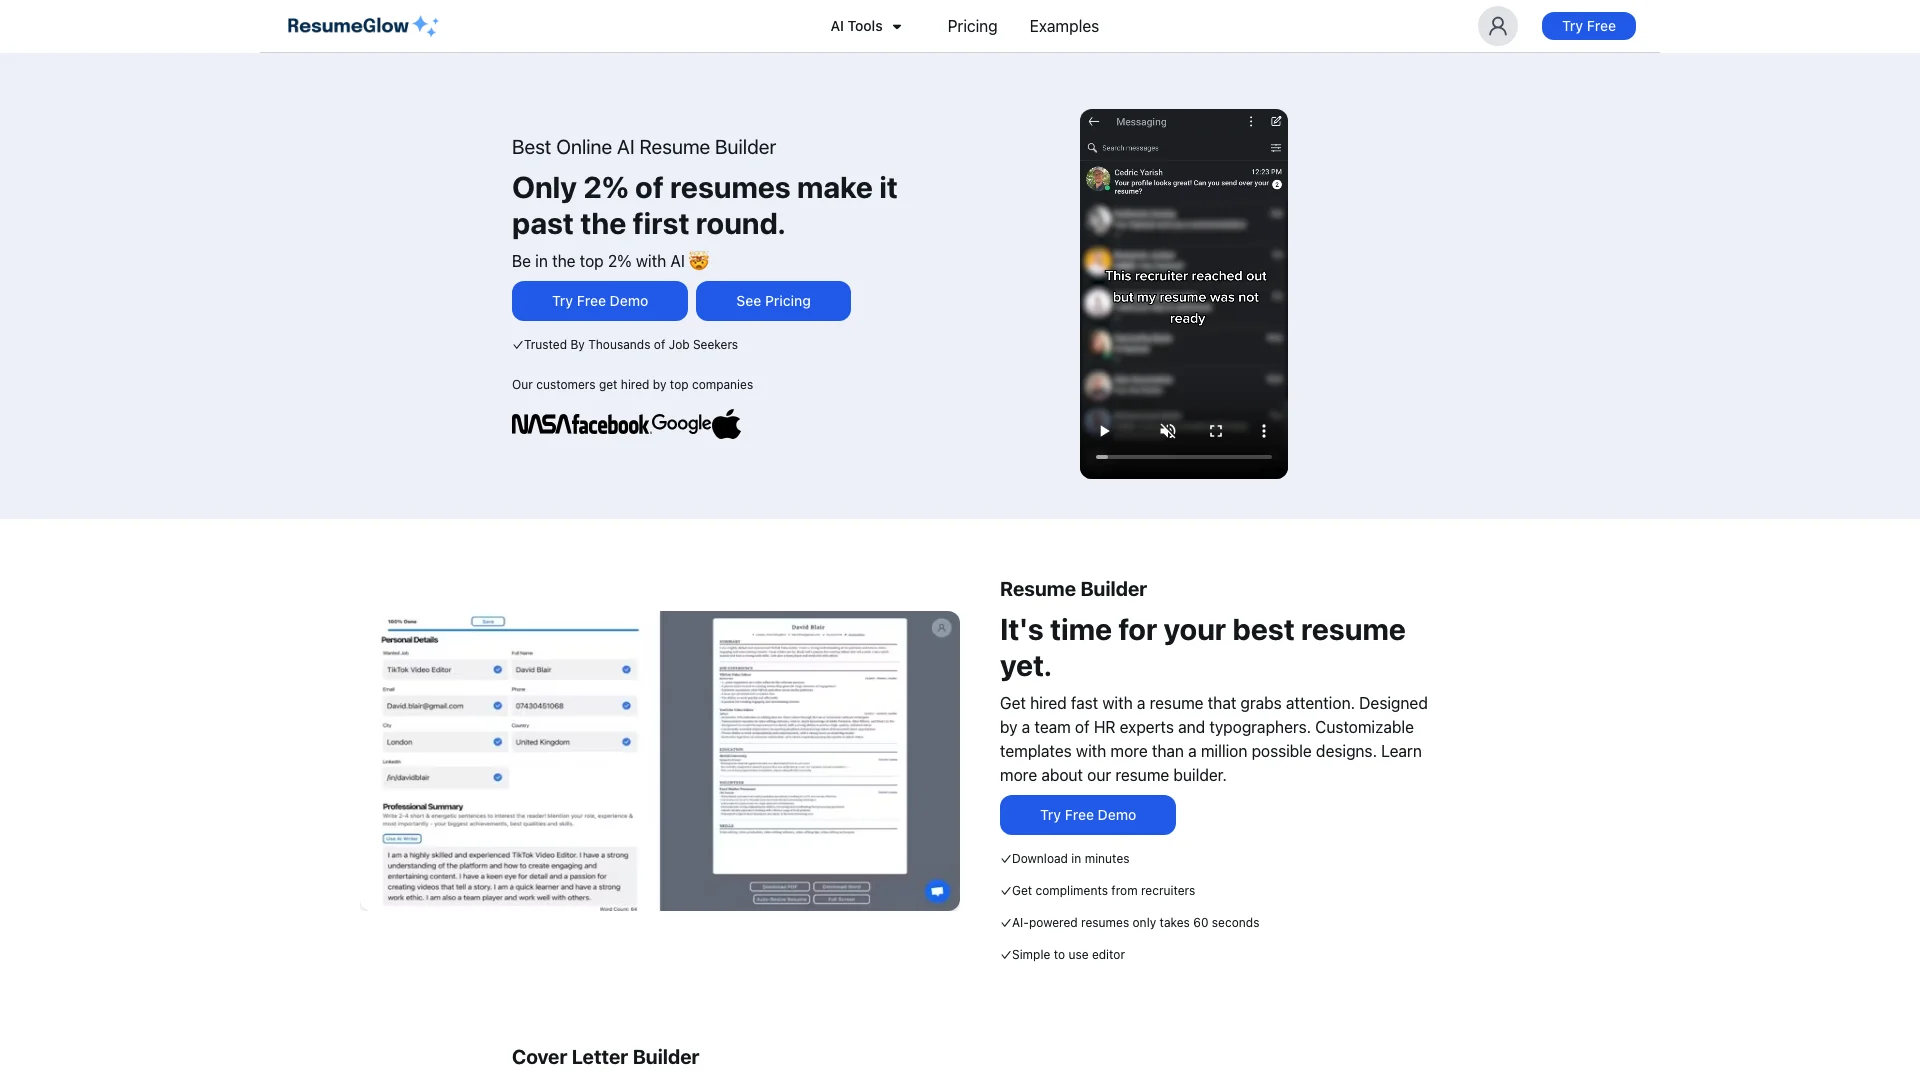Screen dimensions: 1920x1080
Task: Click Try Free button in navbar
Action: (1589, 25)
